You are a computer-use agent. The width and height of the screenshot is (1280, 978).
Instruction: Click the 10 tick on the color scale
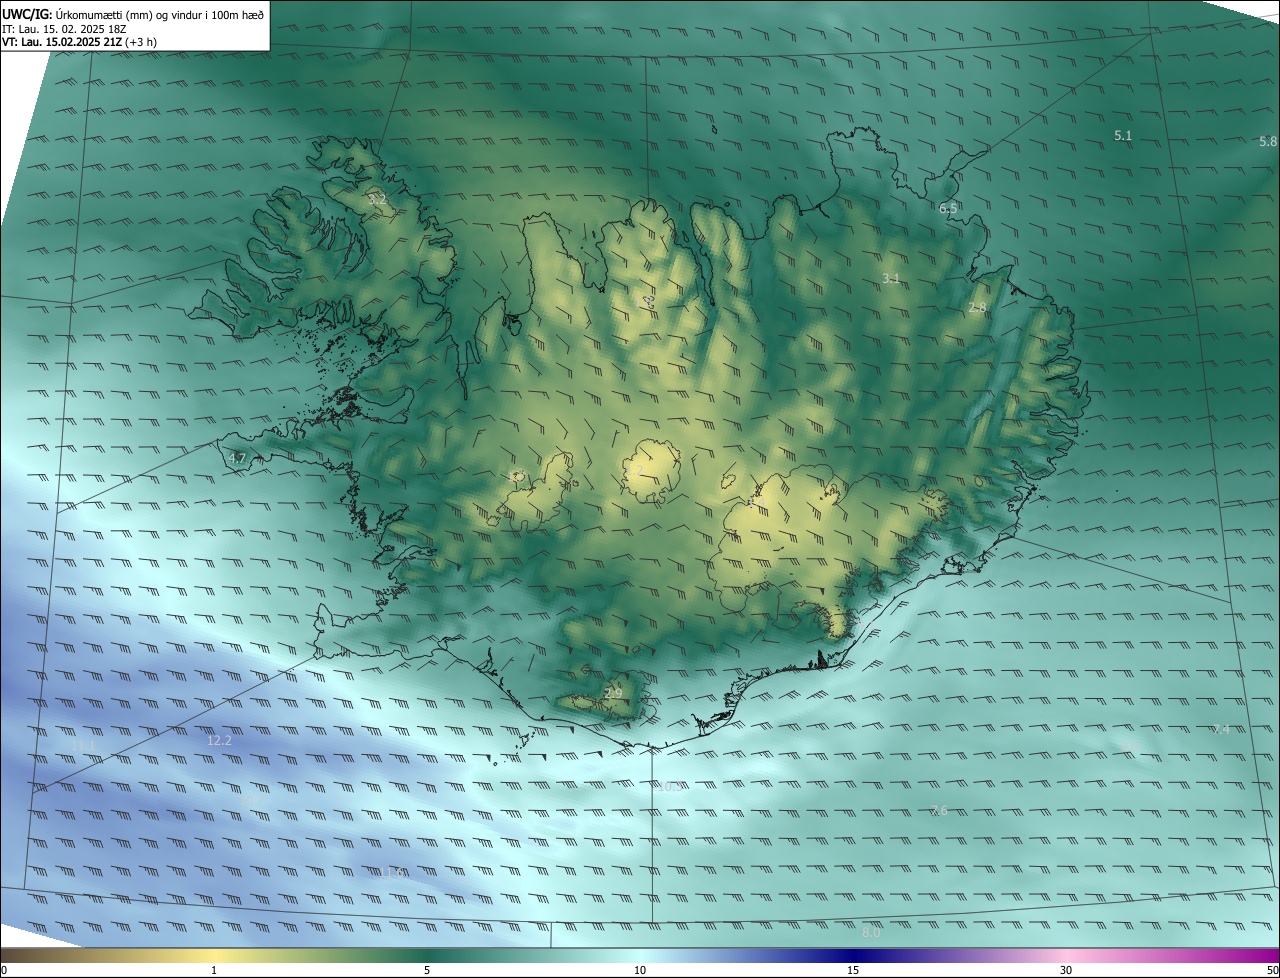tap(640, 970)
